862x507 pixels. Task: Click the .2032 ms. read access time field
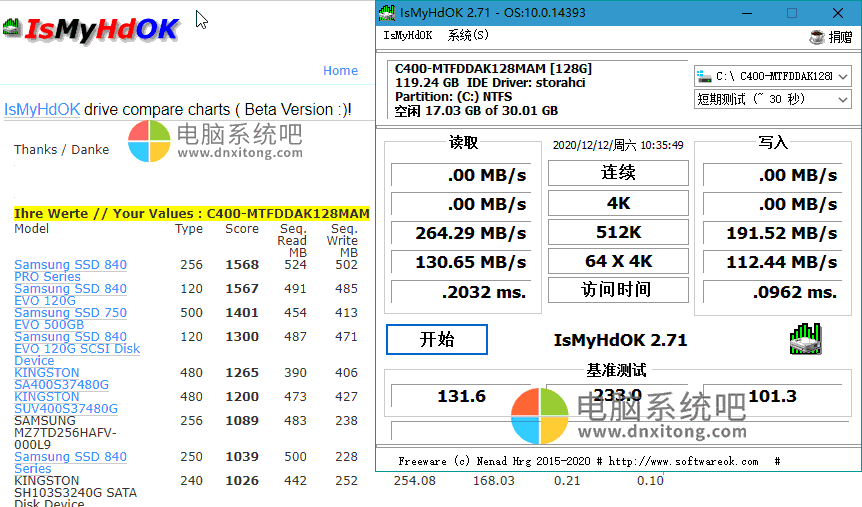click(x=461, y=292)
